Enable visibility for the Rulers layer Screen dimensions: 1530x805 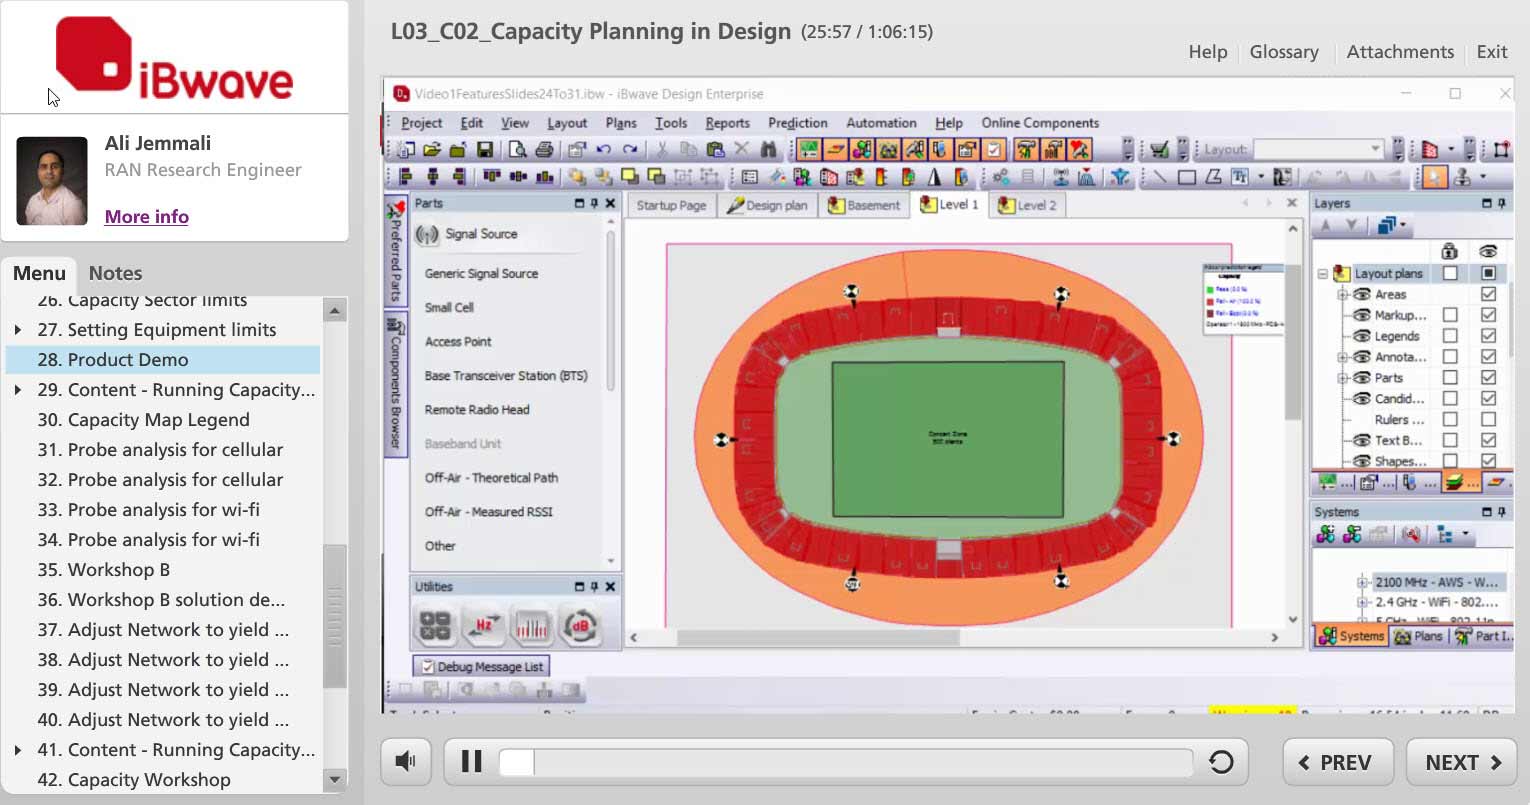(x=1489, y=419)
